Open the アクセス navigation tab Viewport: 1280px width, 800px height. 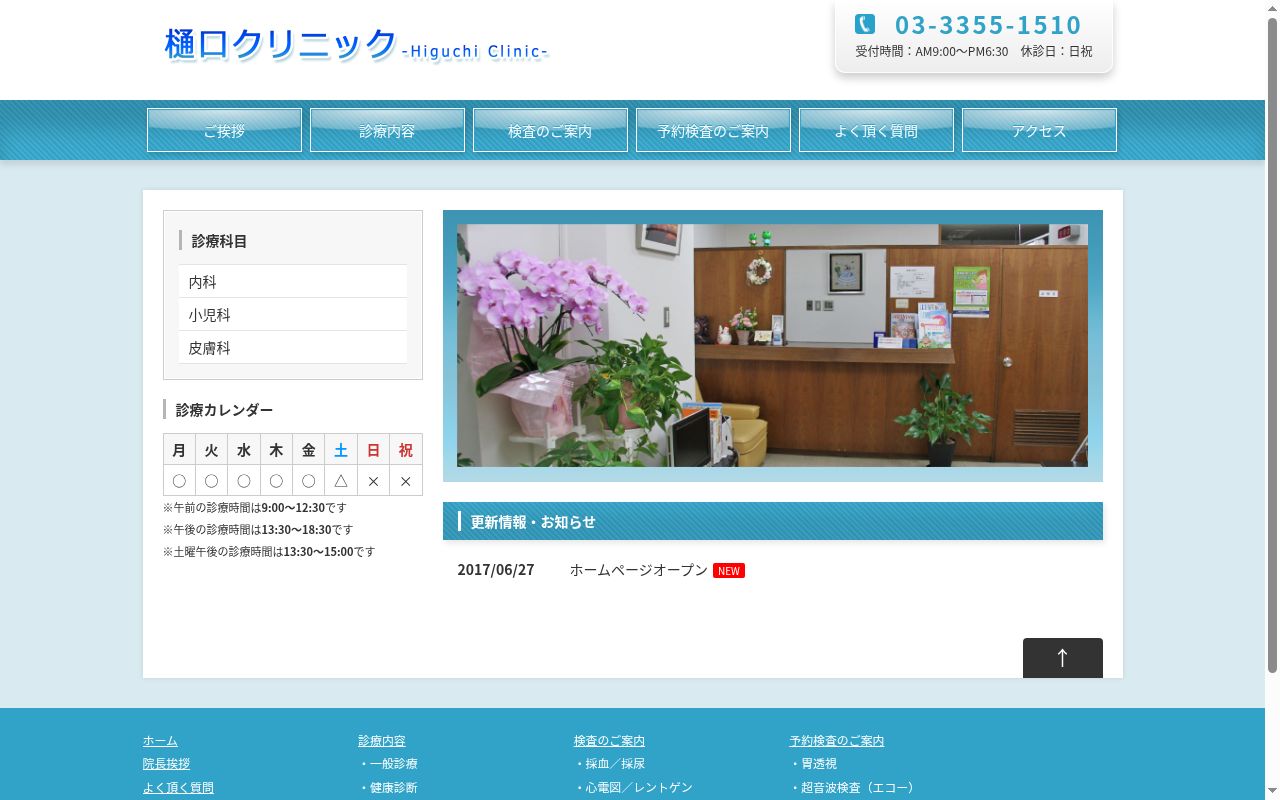click(1039, 130)
